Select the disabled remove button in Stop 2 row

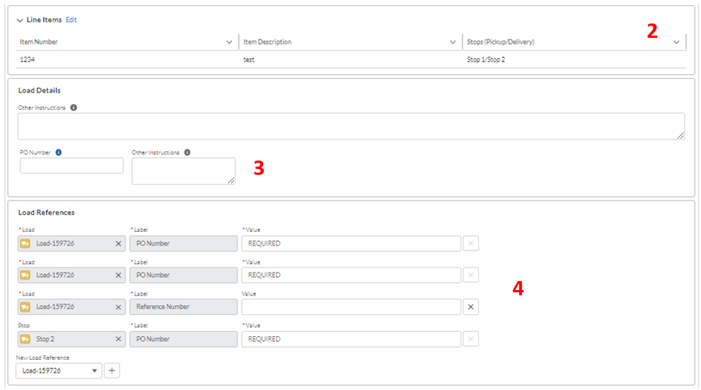click(471, 339)
